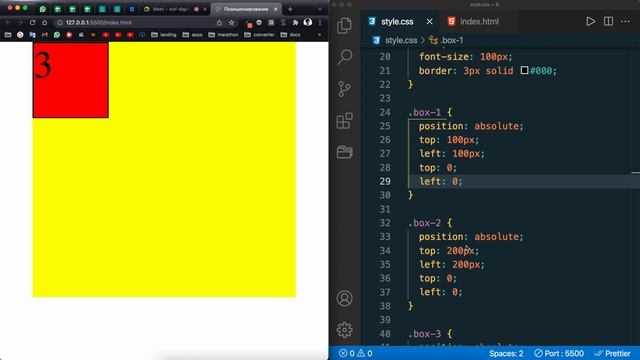Open the .box-1 breadcrumb symbol dropdown
Screen dimensions: 640x360
coord(447,40)
